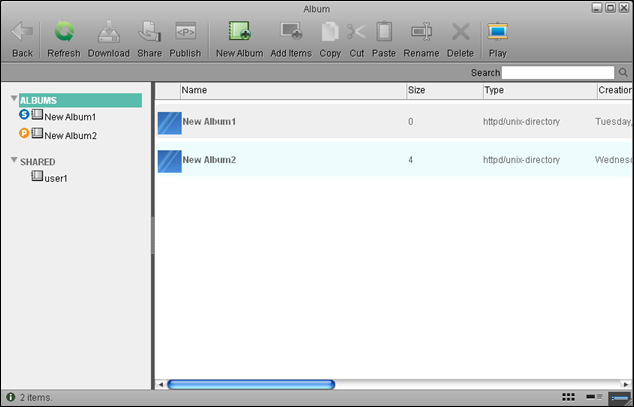Click into the Search text field
634x407 pixels.
(x=558, y=73)
